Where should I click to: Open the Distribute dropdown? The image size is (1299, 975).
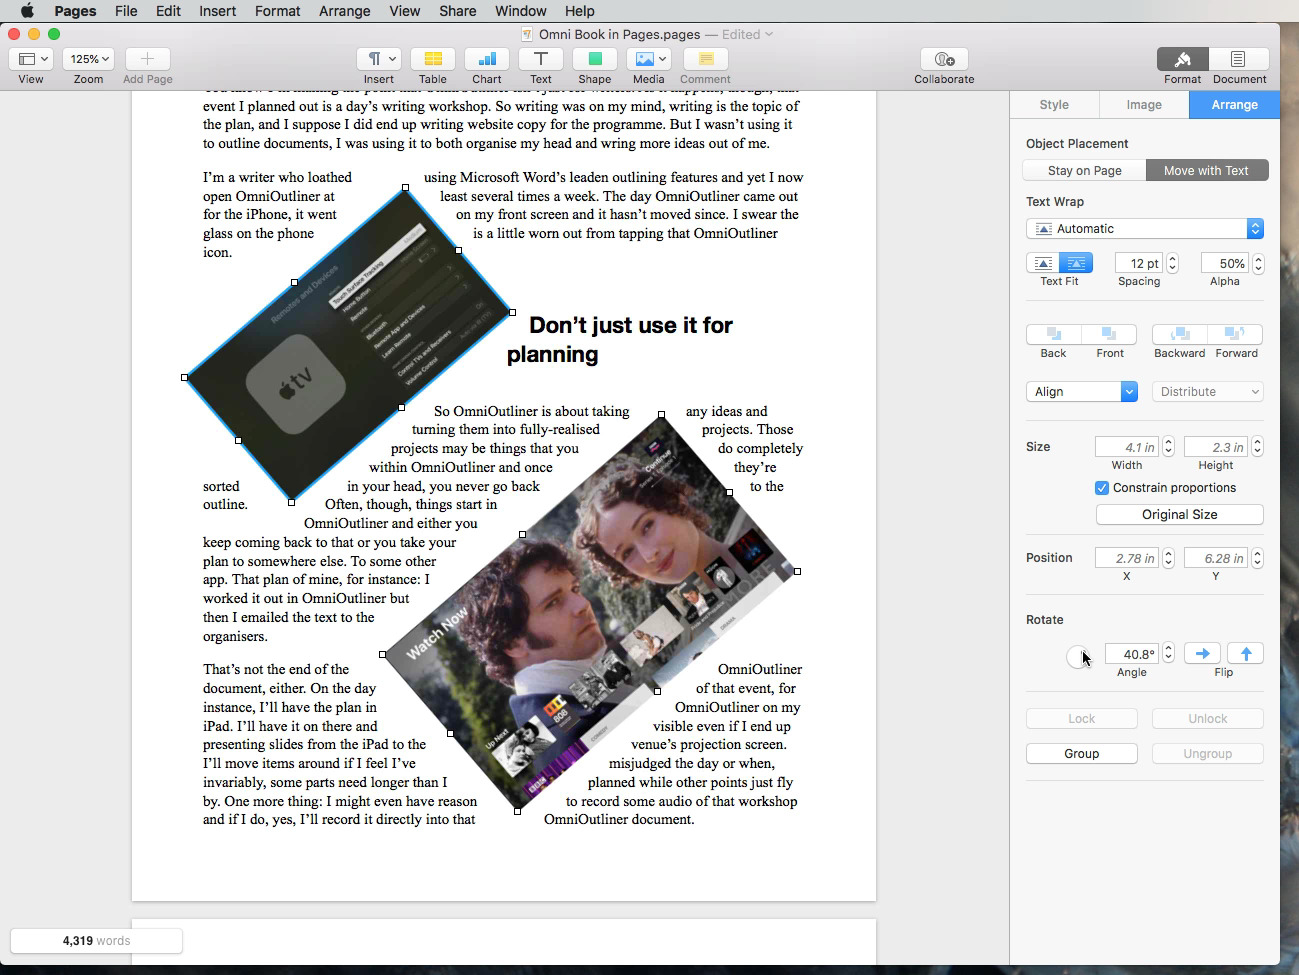pos(1208,392)
